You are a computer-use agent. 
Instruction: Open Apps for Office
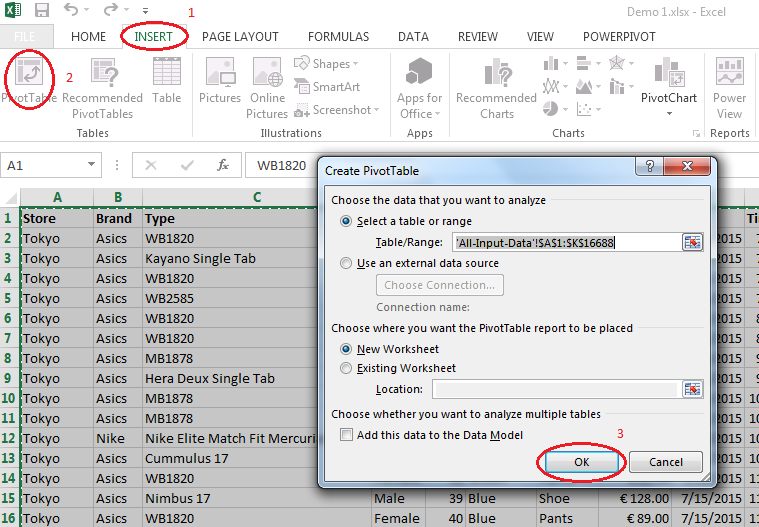pos(419,88)
